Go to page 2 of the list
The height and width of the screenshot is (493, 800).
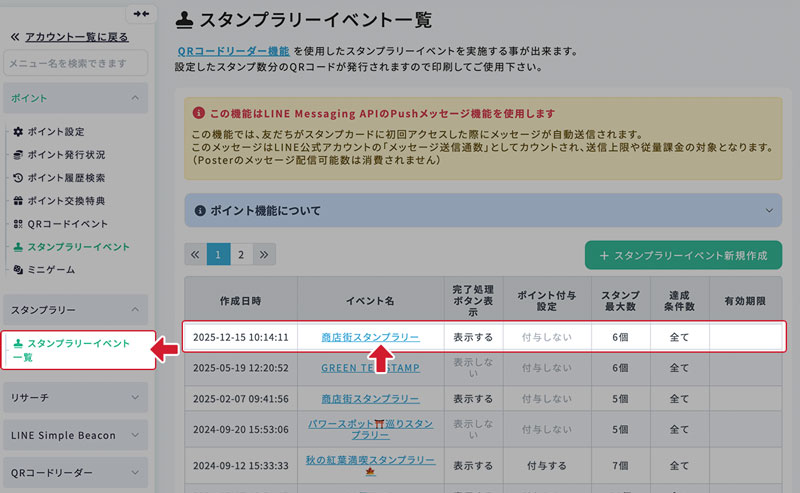click(x=241, y=254)
